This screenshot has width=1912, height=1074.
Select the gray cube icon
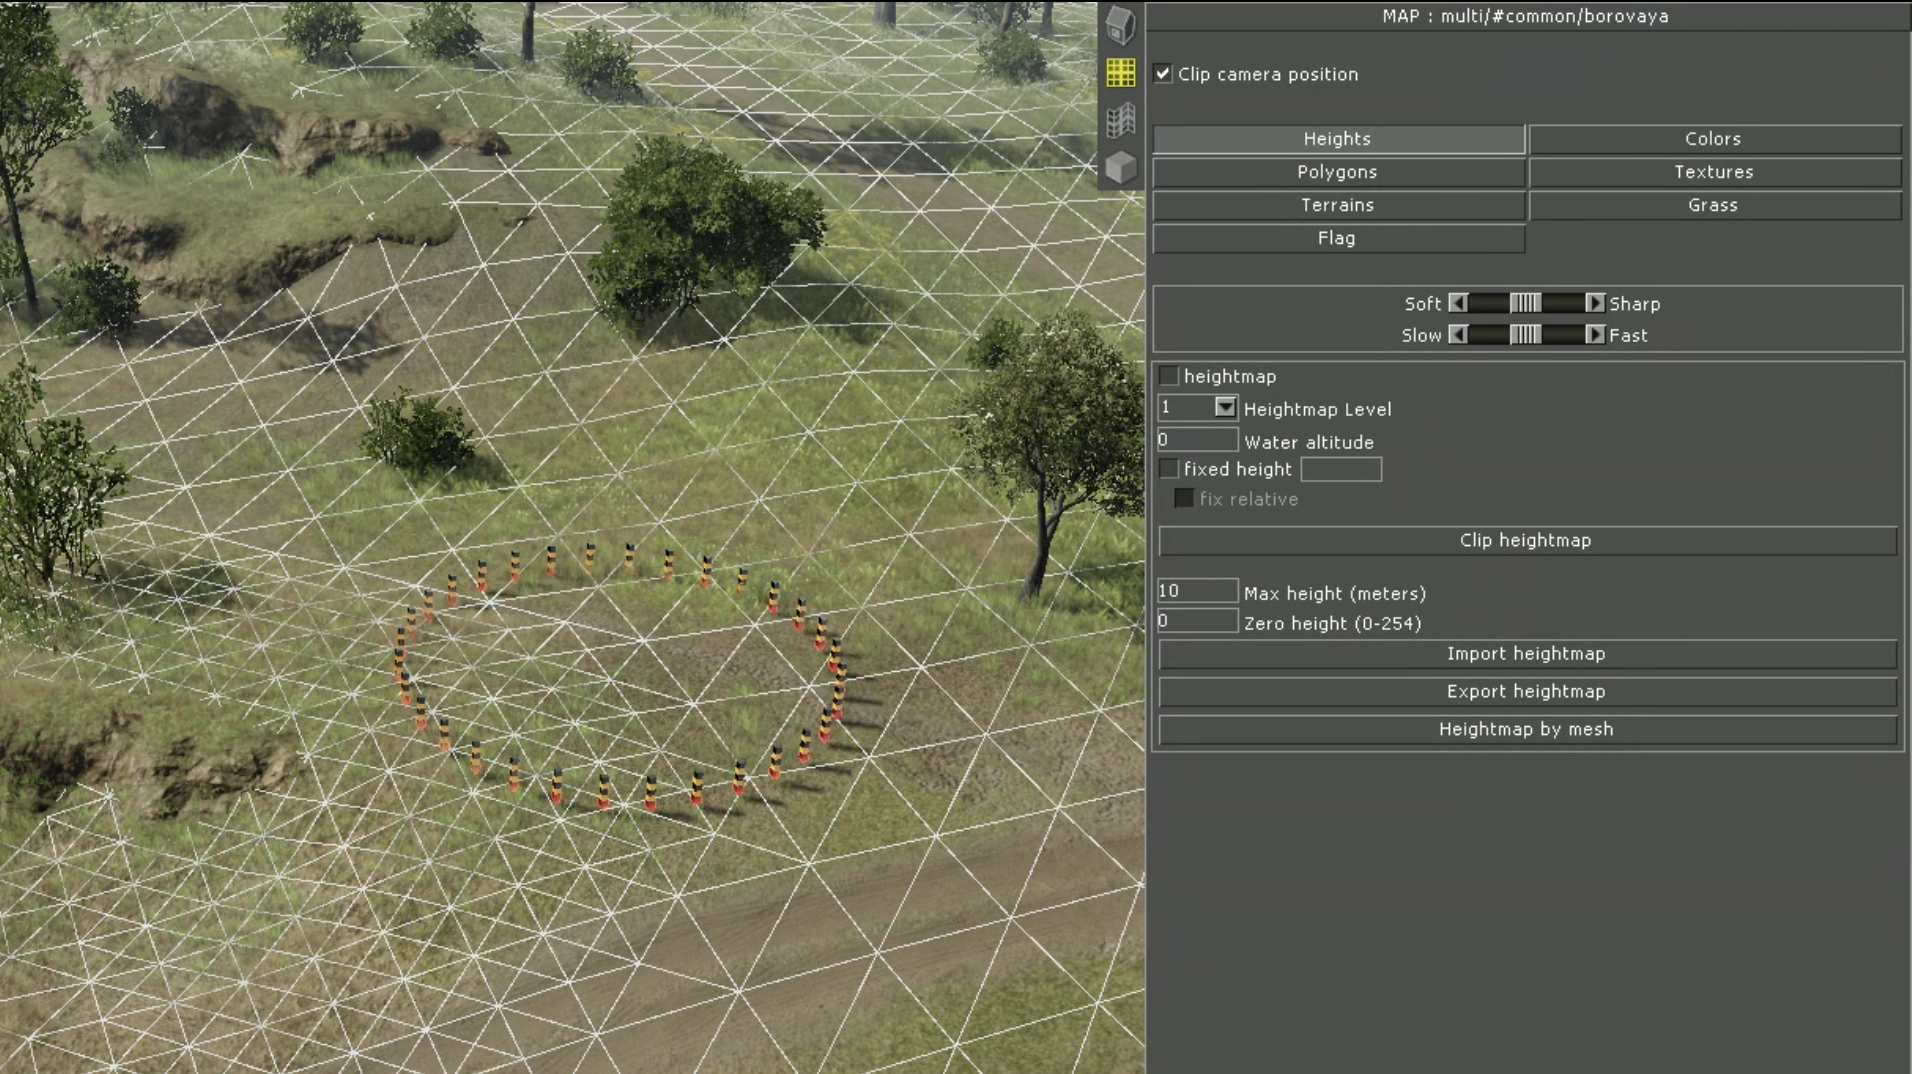(1120, 167)
